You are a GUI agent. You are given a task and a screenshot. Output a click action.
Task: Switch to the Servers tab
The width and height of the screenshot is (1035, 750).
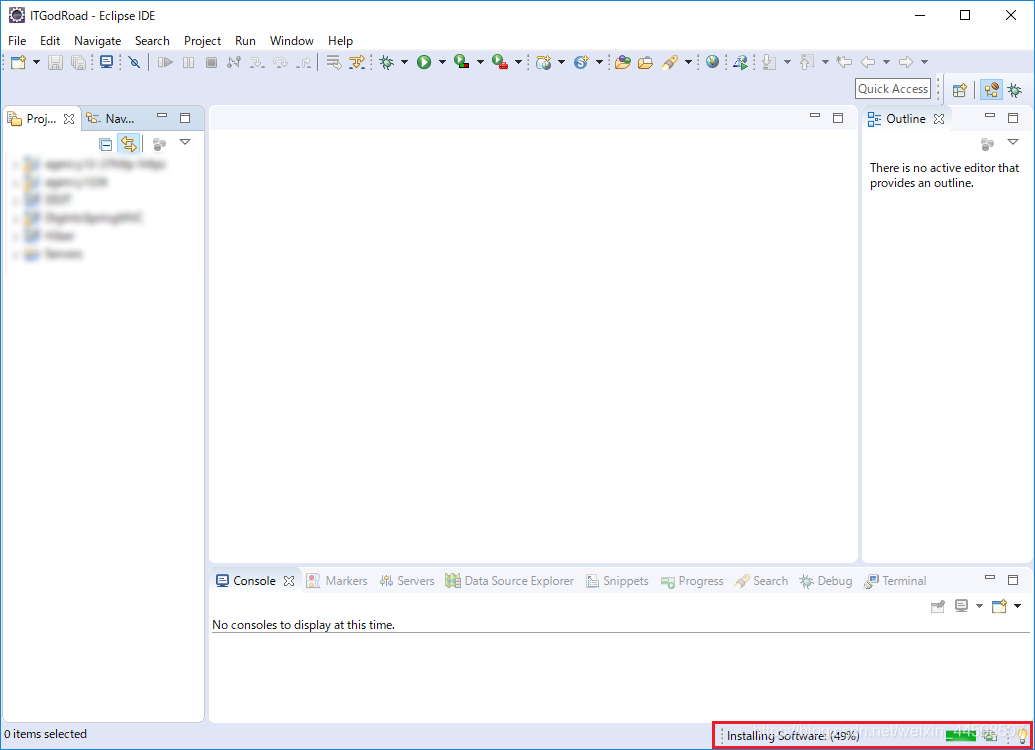click(x=407, y=581)
